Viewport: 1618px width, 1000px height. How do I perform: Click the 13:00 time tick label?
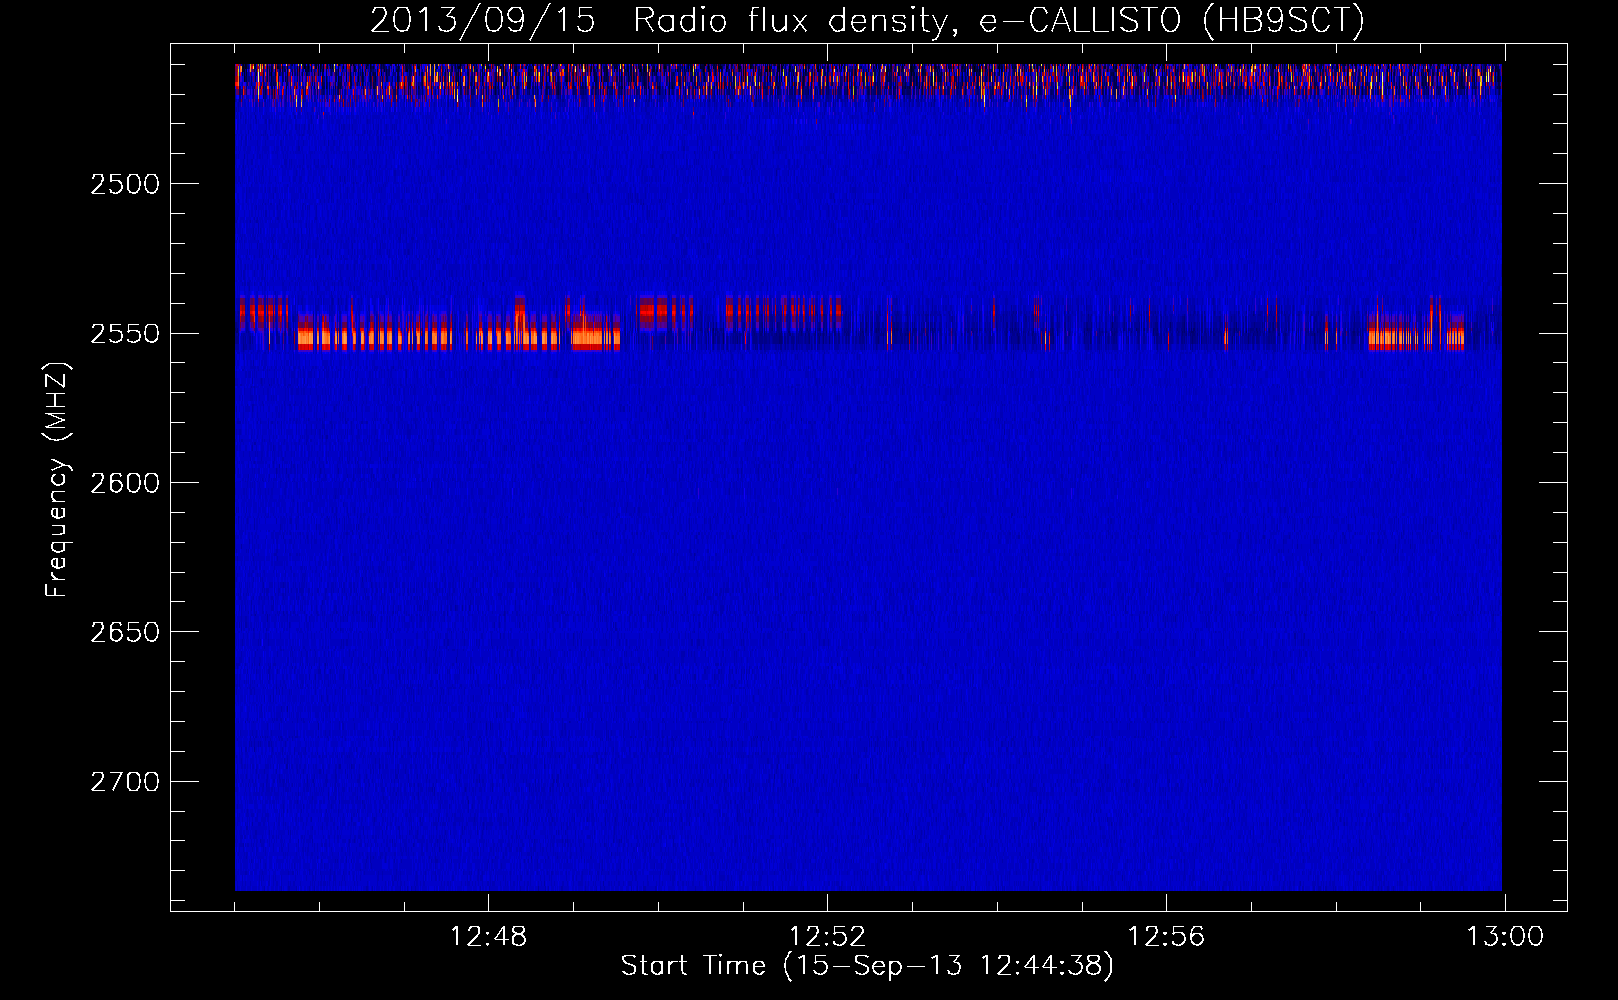click(1505, 937)
